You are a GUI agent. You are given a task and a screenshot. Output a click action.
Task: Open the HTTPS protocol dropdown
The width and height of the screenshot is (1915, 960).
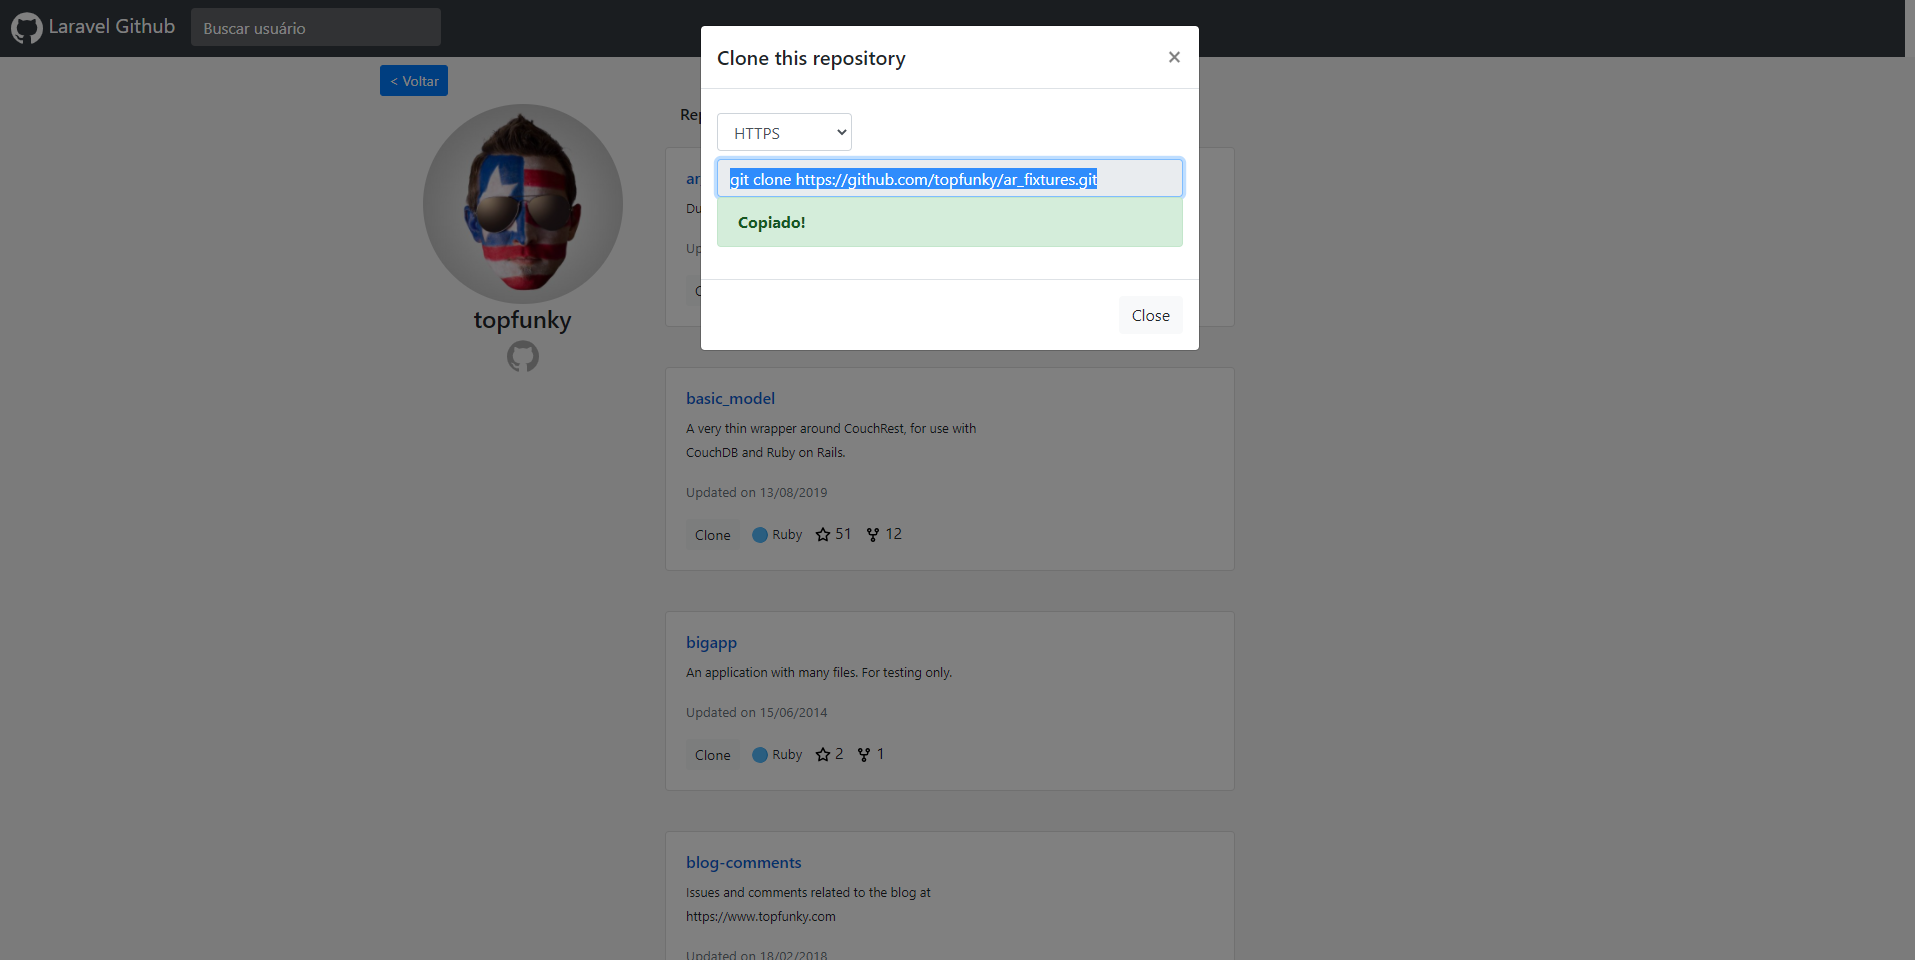784,132
